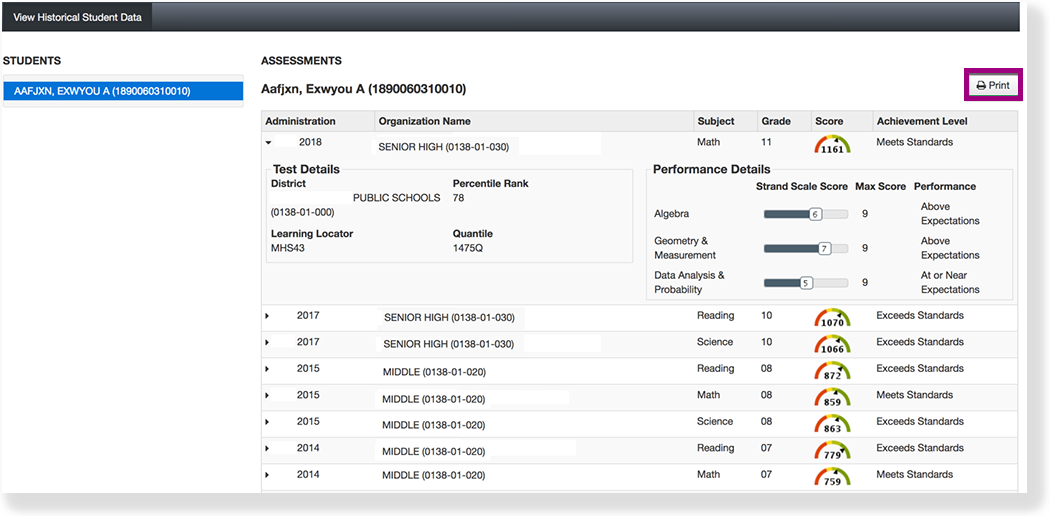The height and width of the screenshot is (516, 1050).
Task: Collapse the 2018 Math assessment row
Action: (268, 143)
